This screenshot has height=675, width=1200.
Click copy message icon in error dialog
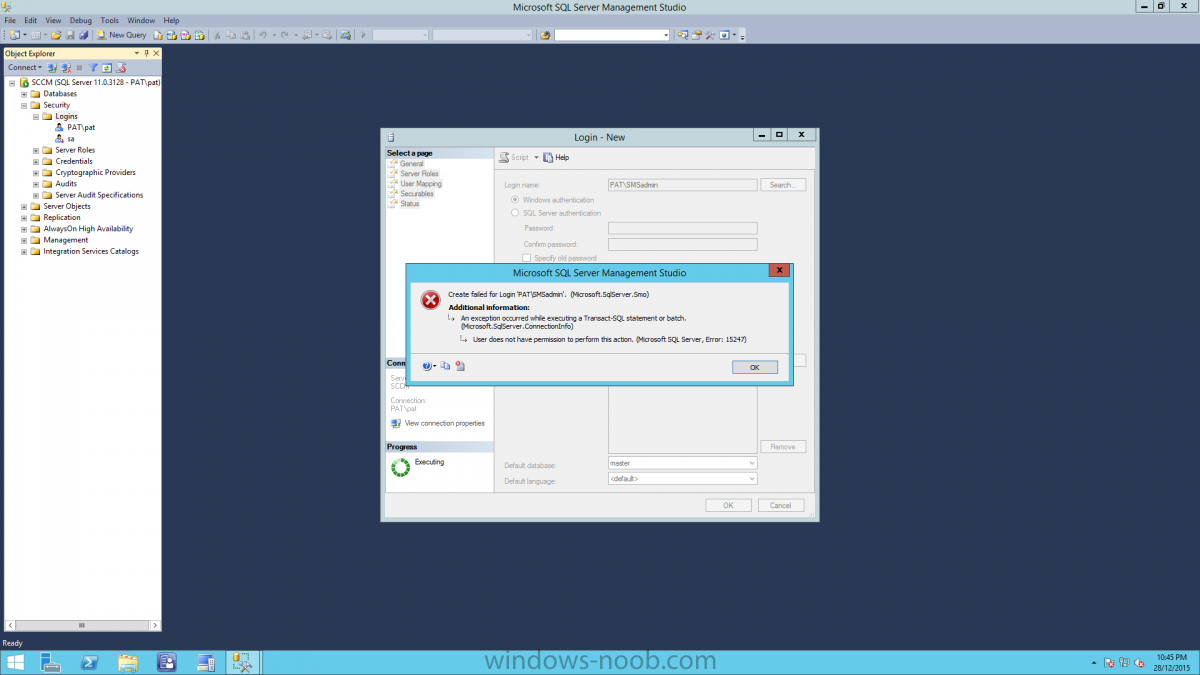point(446,366)
